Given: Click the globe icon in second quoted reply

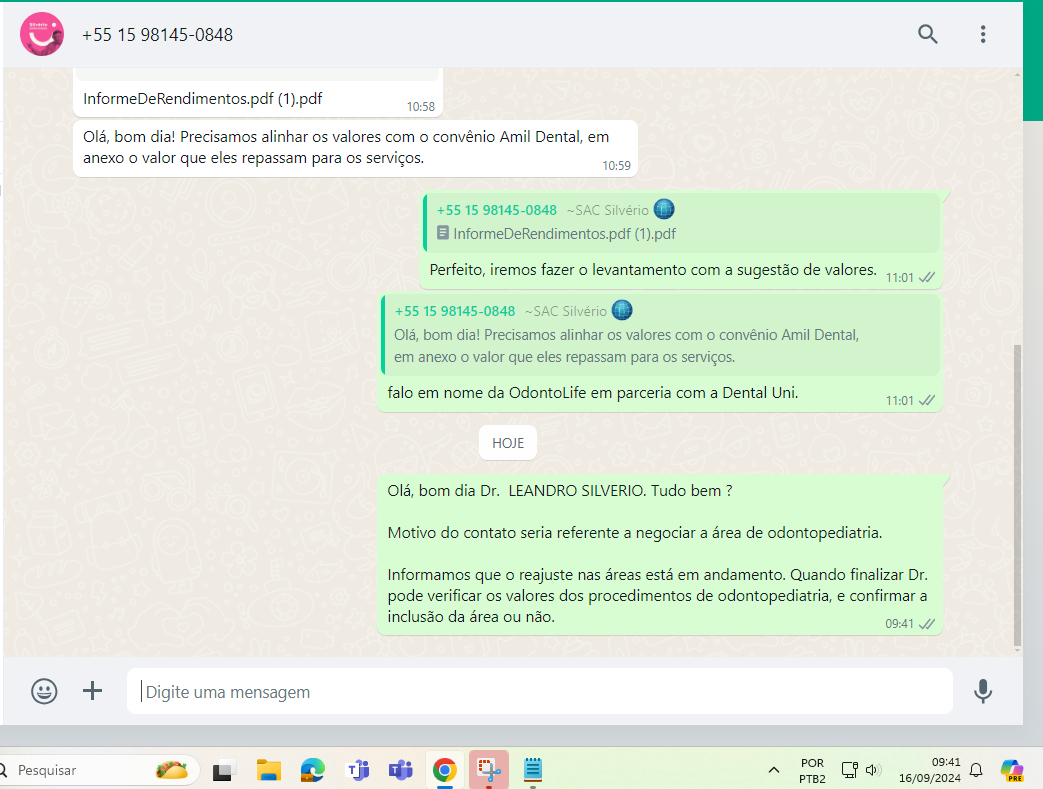Looking at the screenshot, I should click(x=622, y=310).
